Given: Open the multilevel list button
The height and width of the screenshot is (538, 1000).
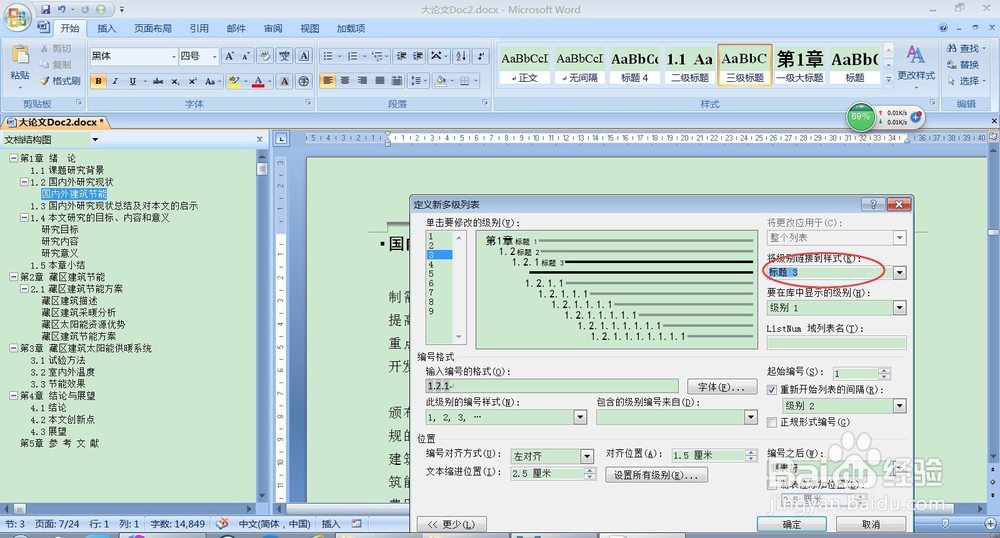Looking at the screenshot, I should (x=377, y=56).
